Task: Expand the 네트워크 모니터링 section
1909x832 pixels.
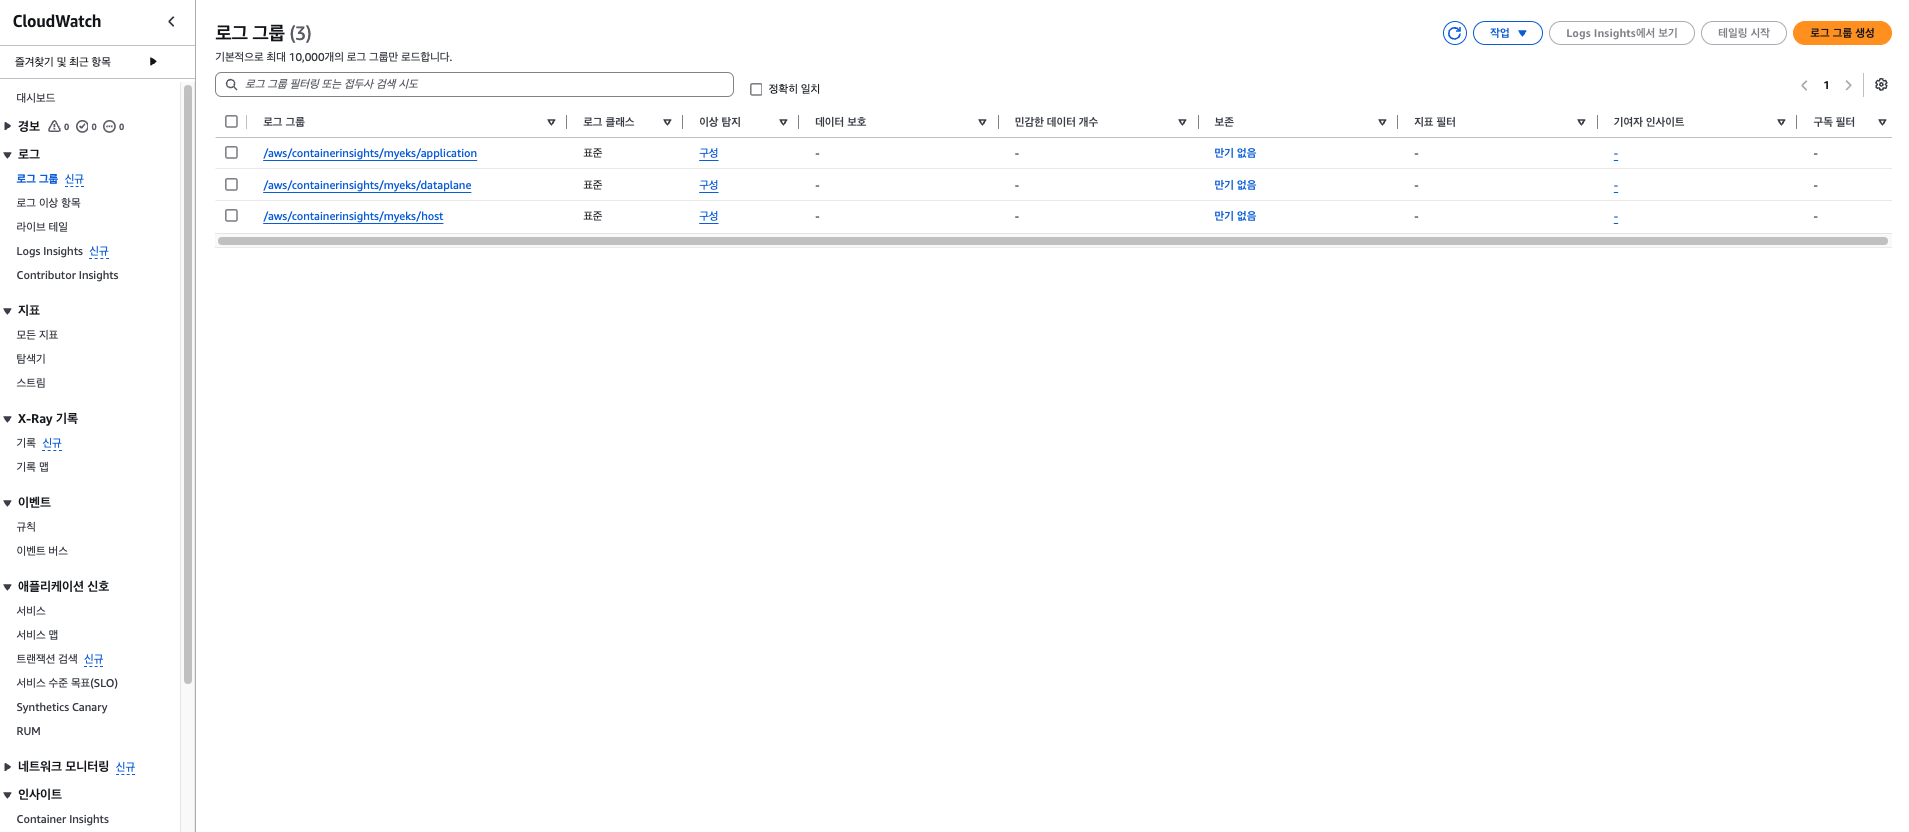Action: (8, 767)
